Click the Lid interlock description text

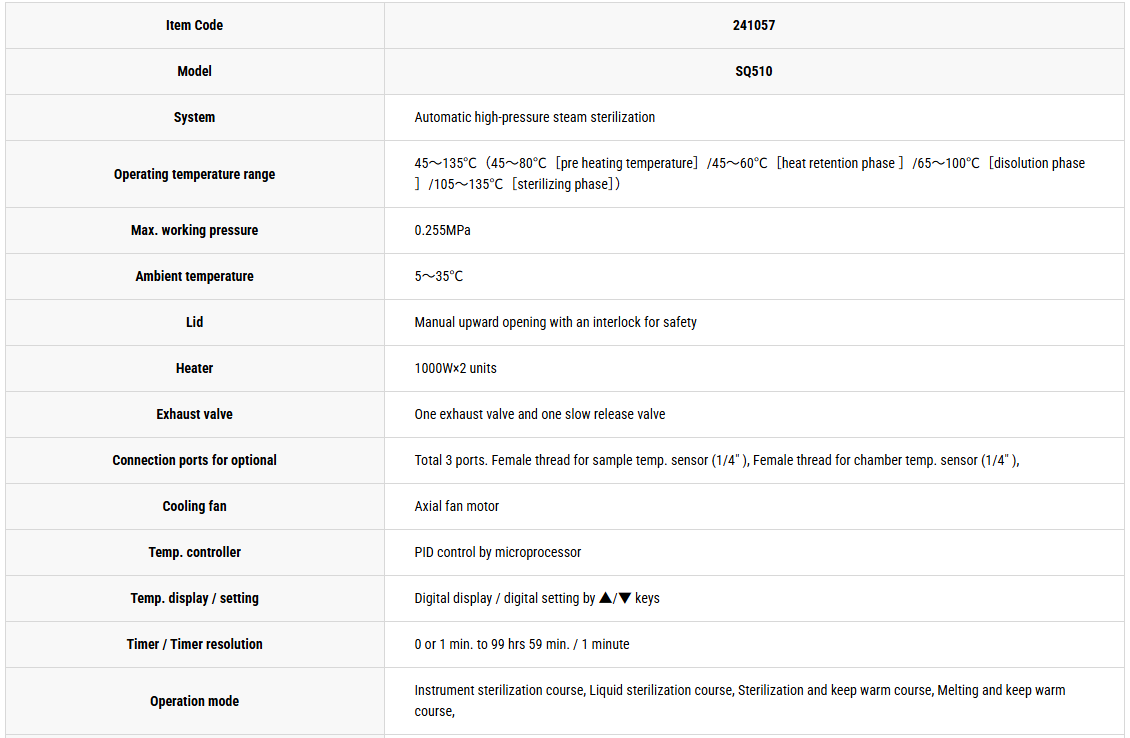[x=555, y=322]
